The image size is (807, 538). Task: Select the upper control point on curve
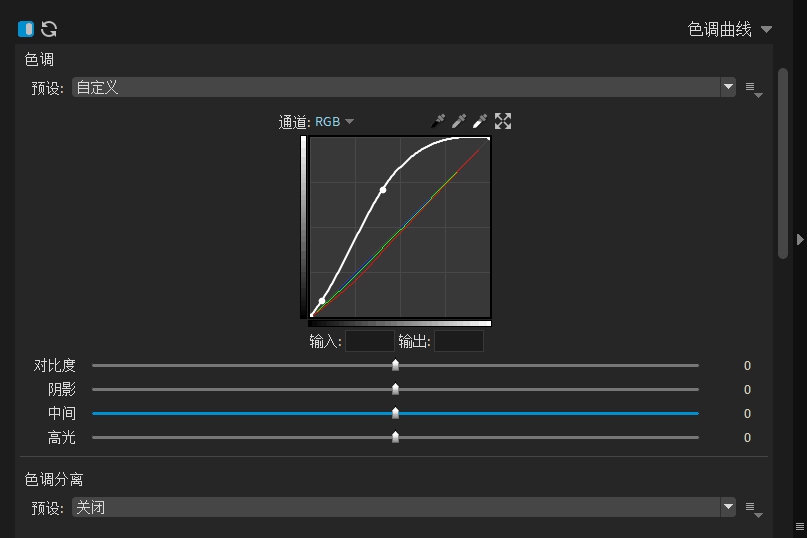[x=383, y=189]
